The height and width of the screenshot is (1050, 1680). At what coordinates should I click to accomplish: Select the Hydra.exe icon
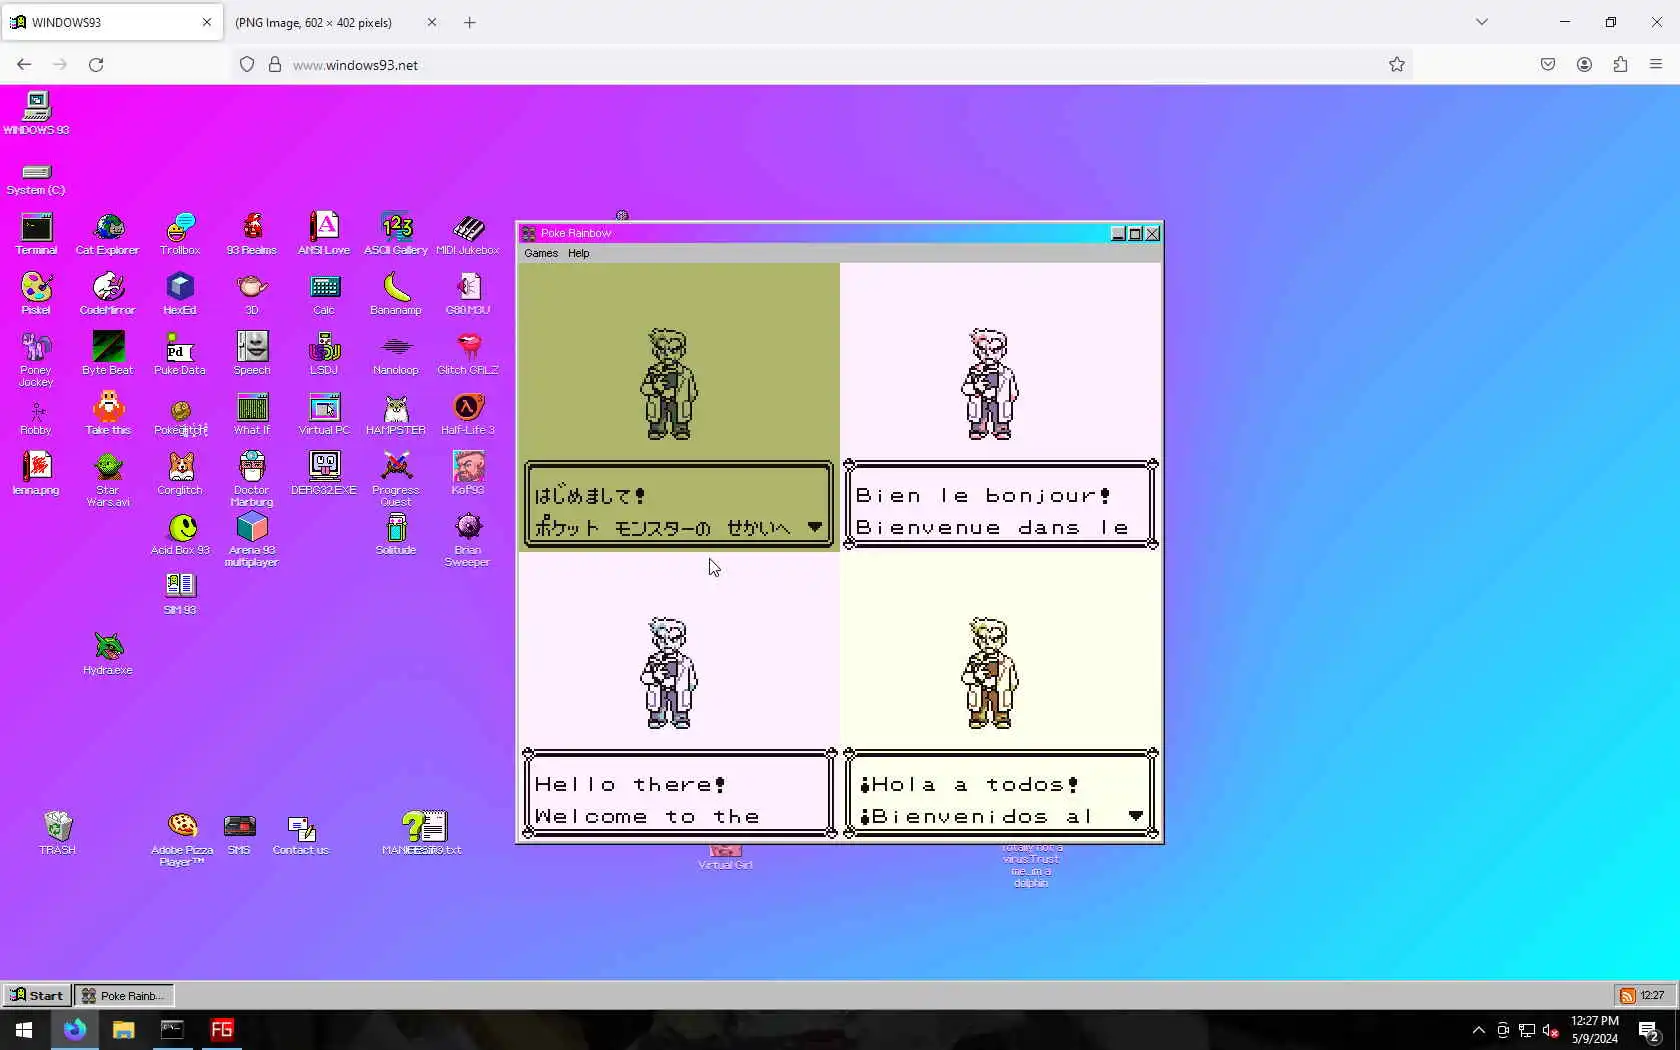[x=108, y=655]
